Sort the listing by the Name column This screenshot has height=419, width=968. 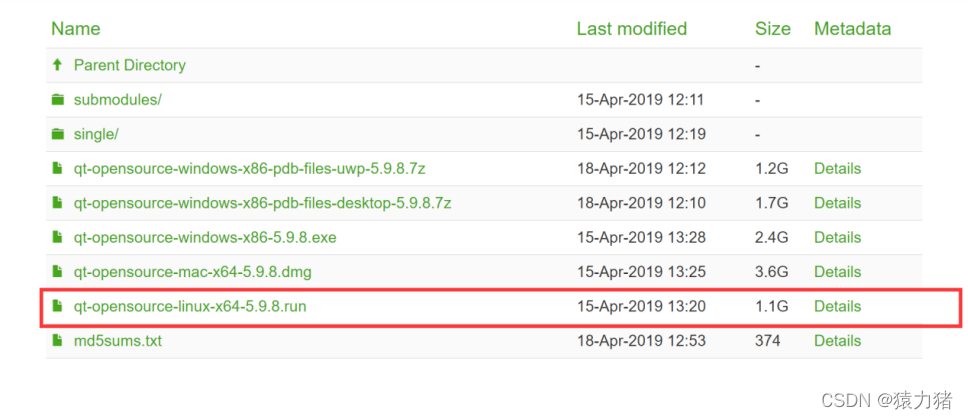coord(76,28)
